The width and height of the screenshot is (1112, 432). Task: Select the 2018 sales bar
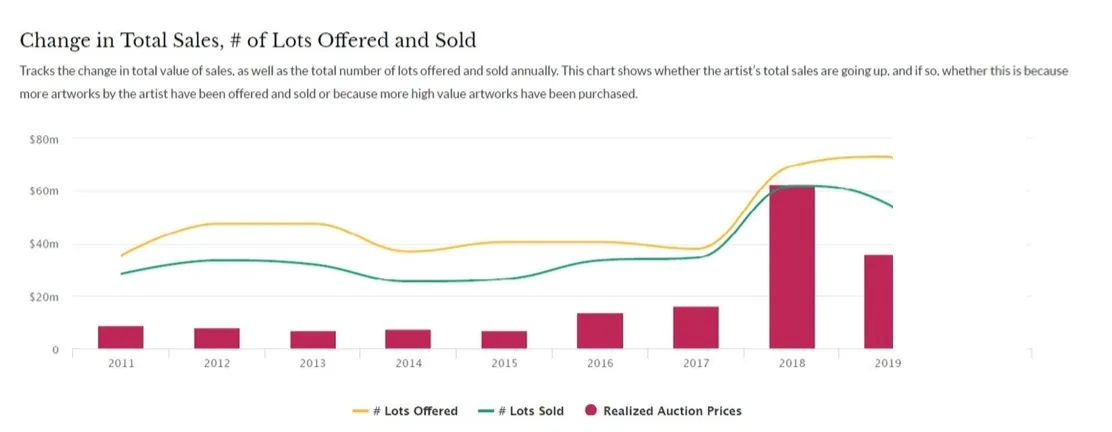(791, 267)
